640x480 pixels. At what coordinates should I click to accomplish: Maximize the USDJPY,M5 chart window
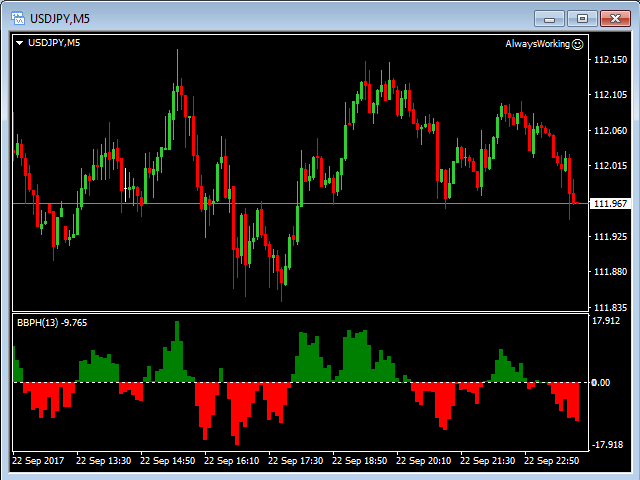581,17
